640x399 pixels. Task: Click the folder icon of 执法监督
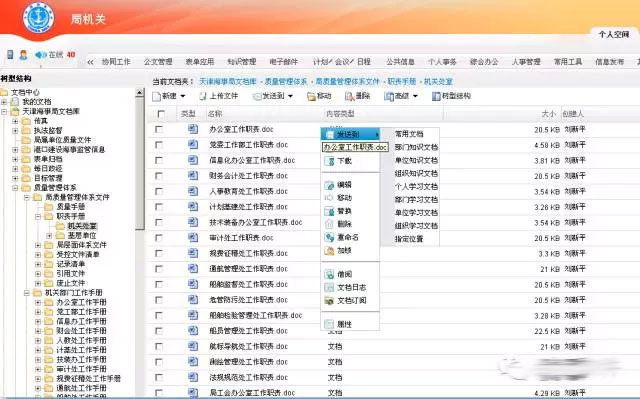[27, 131]
